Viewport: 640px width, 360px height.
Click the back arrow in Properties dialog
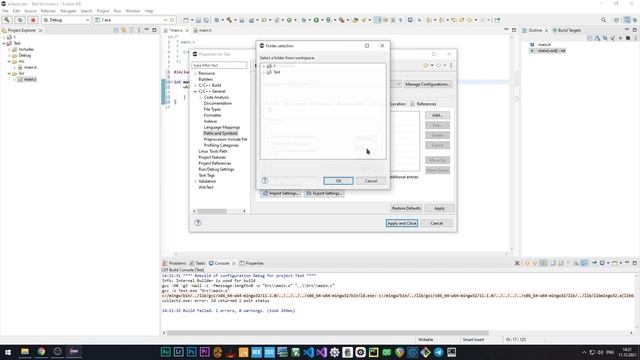point(425,65)
